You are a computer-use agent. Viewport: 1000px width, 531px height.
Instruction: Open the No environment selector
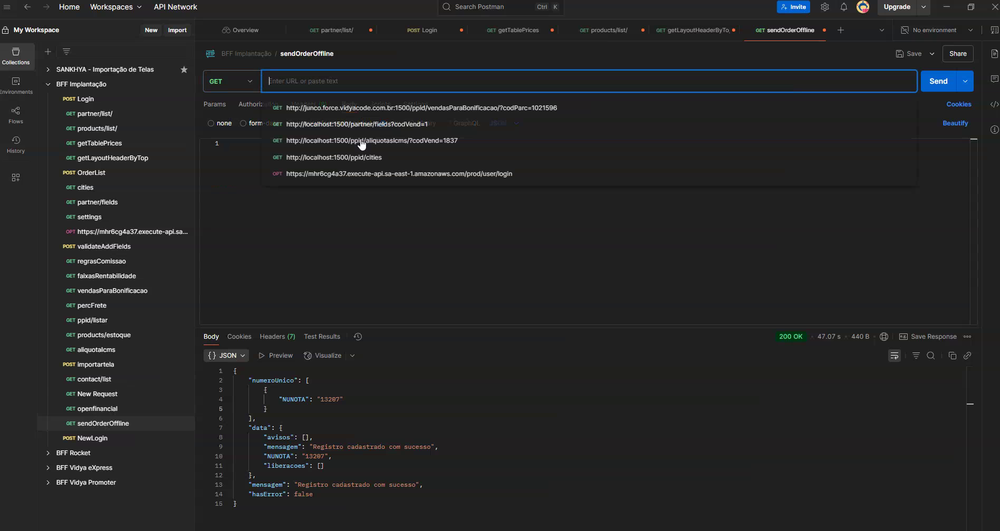[x=937, y=30]
